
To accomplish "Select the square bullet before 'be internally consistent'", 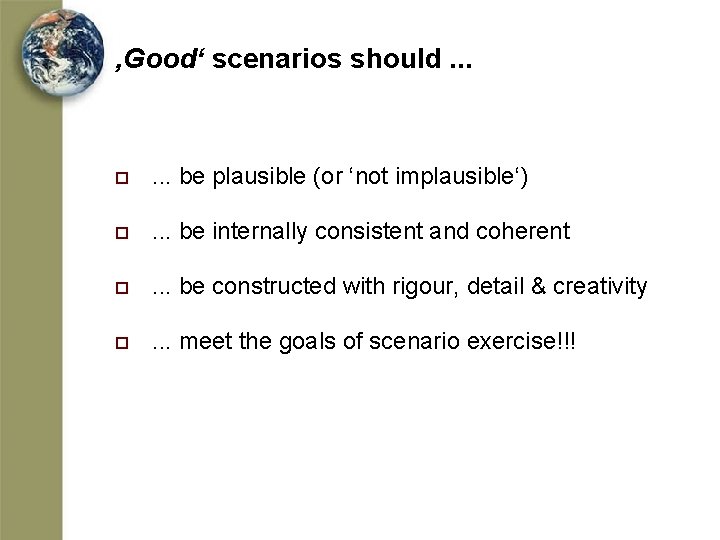I will pos(122,233).
